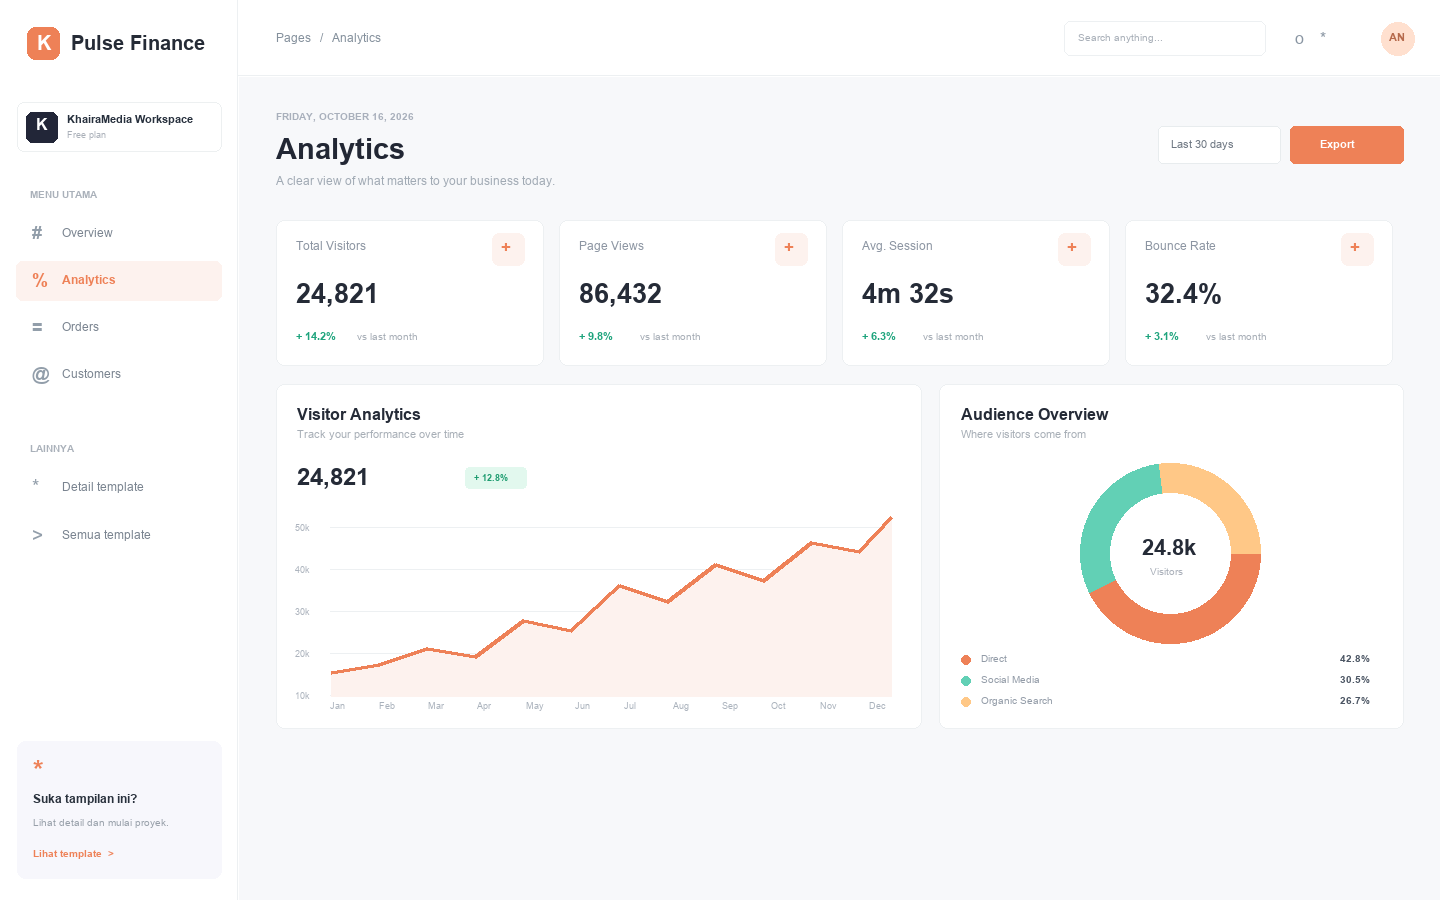Screen dimensions: 1440x900
Task: Click the Overview hash icon in sidebar
Action: coord(37,233)
